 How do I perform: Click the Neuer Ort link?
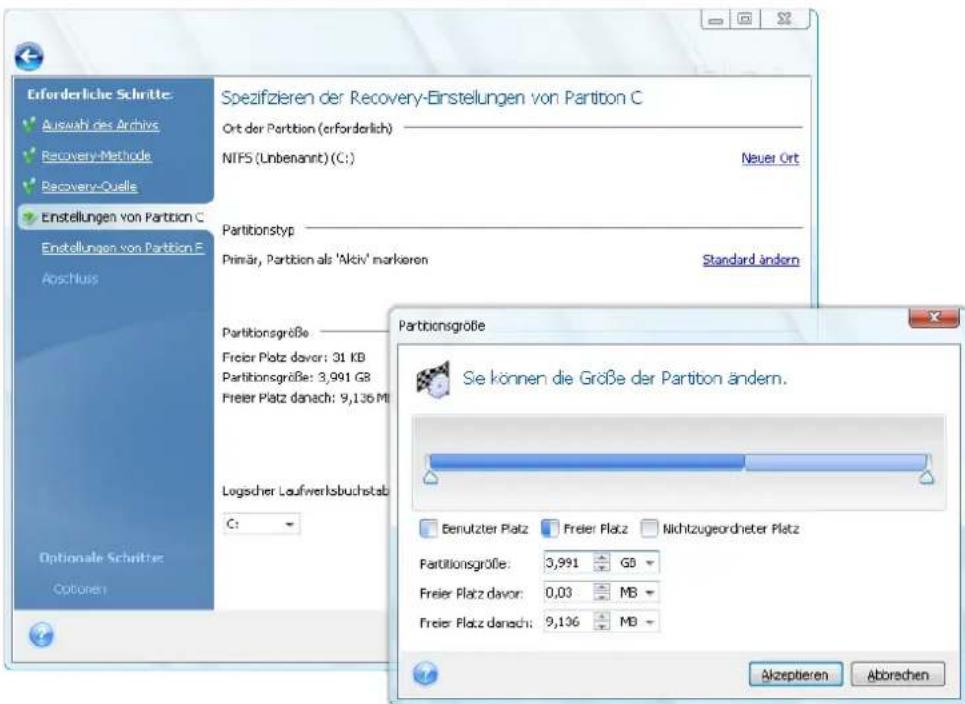coord(770,158)
